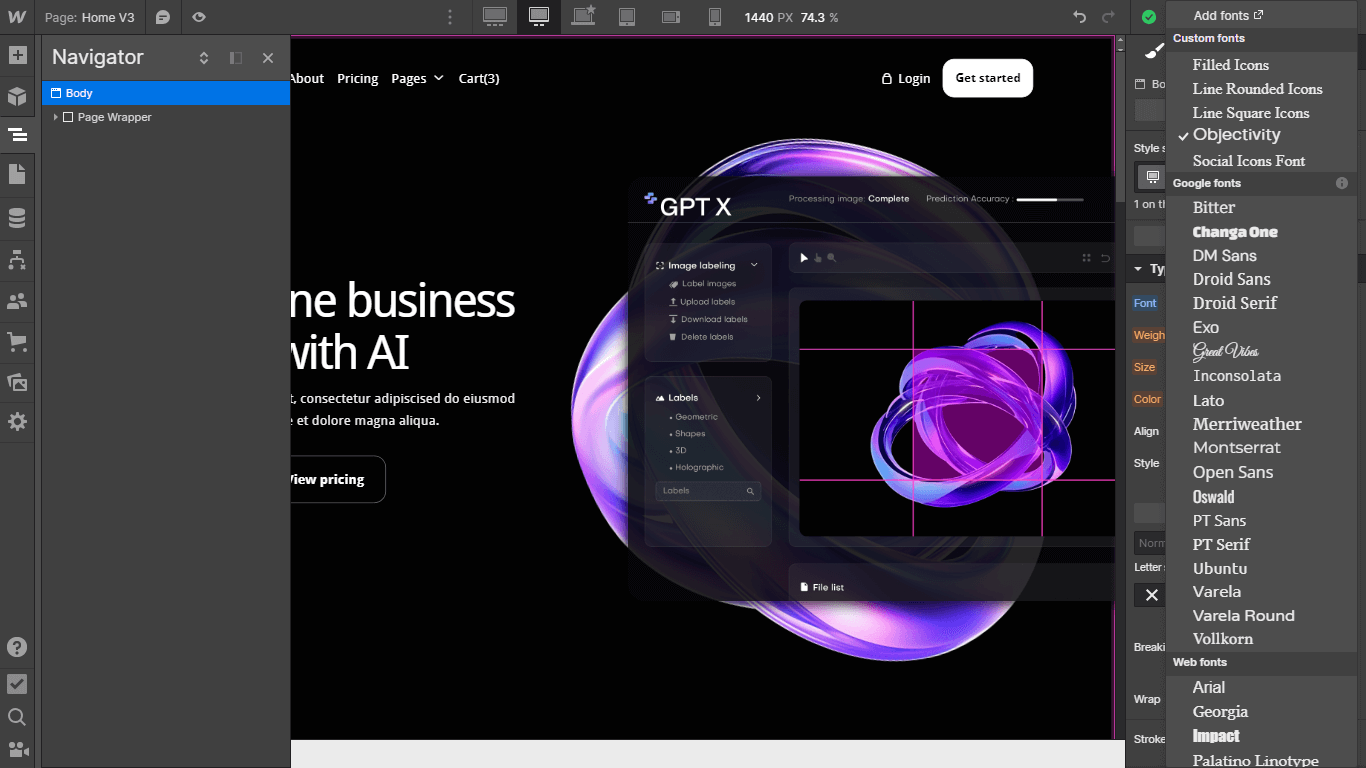
Task: Open Site Settings with the gear icon
Action: click(x=16, y=421)
